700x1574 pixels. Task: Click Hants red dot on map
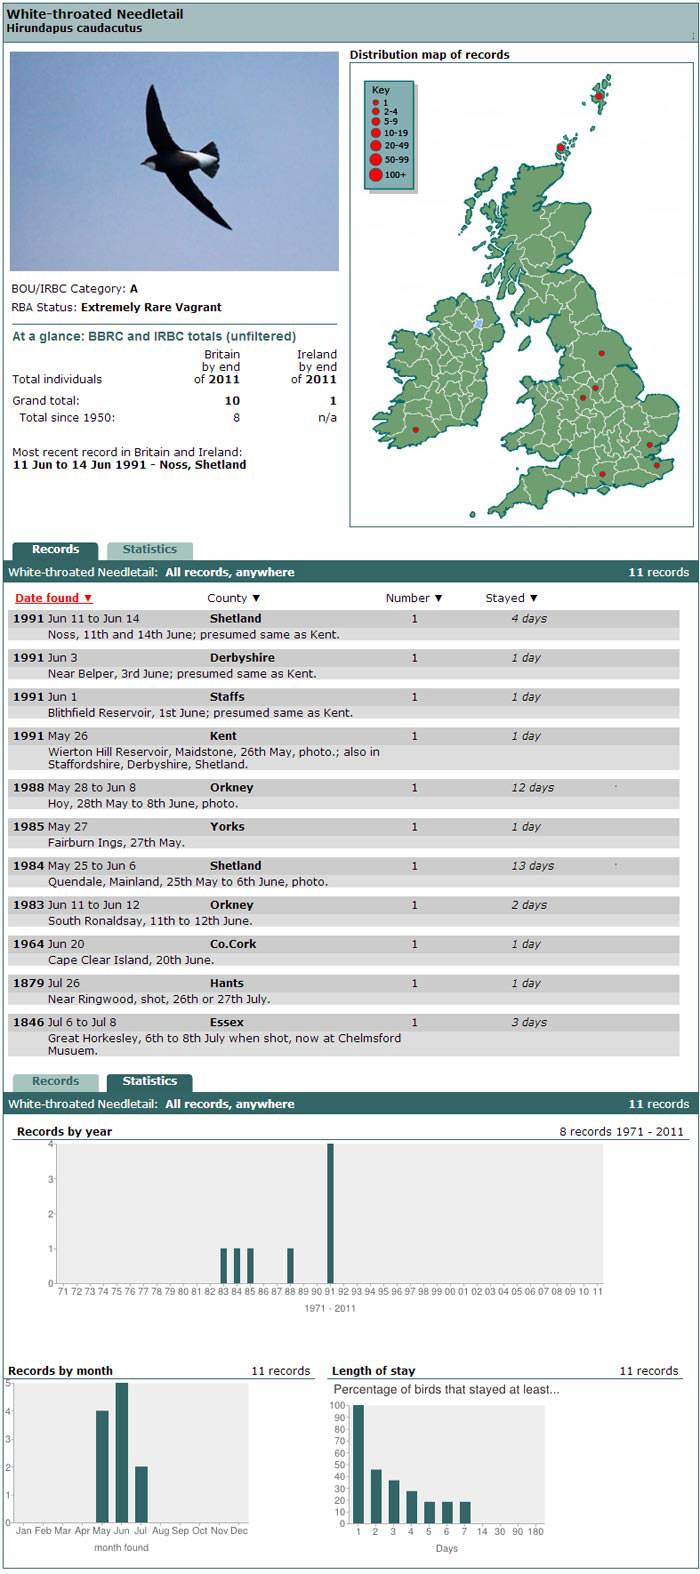[602, 474]
